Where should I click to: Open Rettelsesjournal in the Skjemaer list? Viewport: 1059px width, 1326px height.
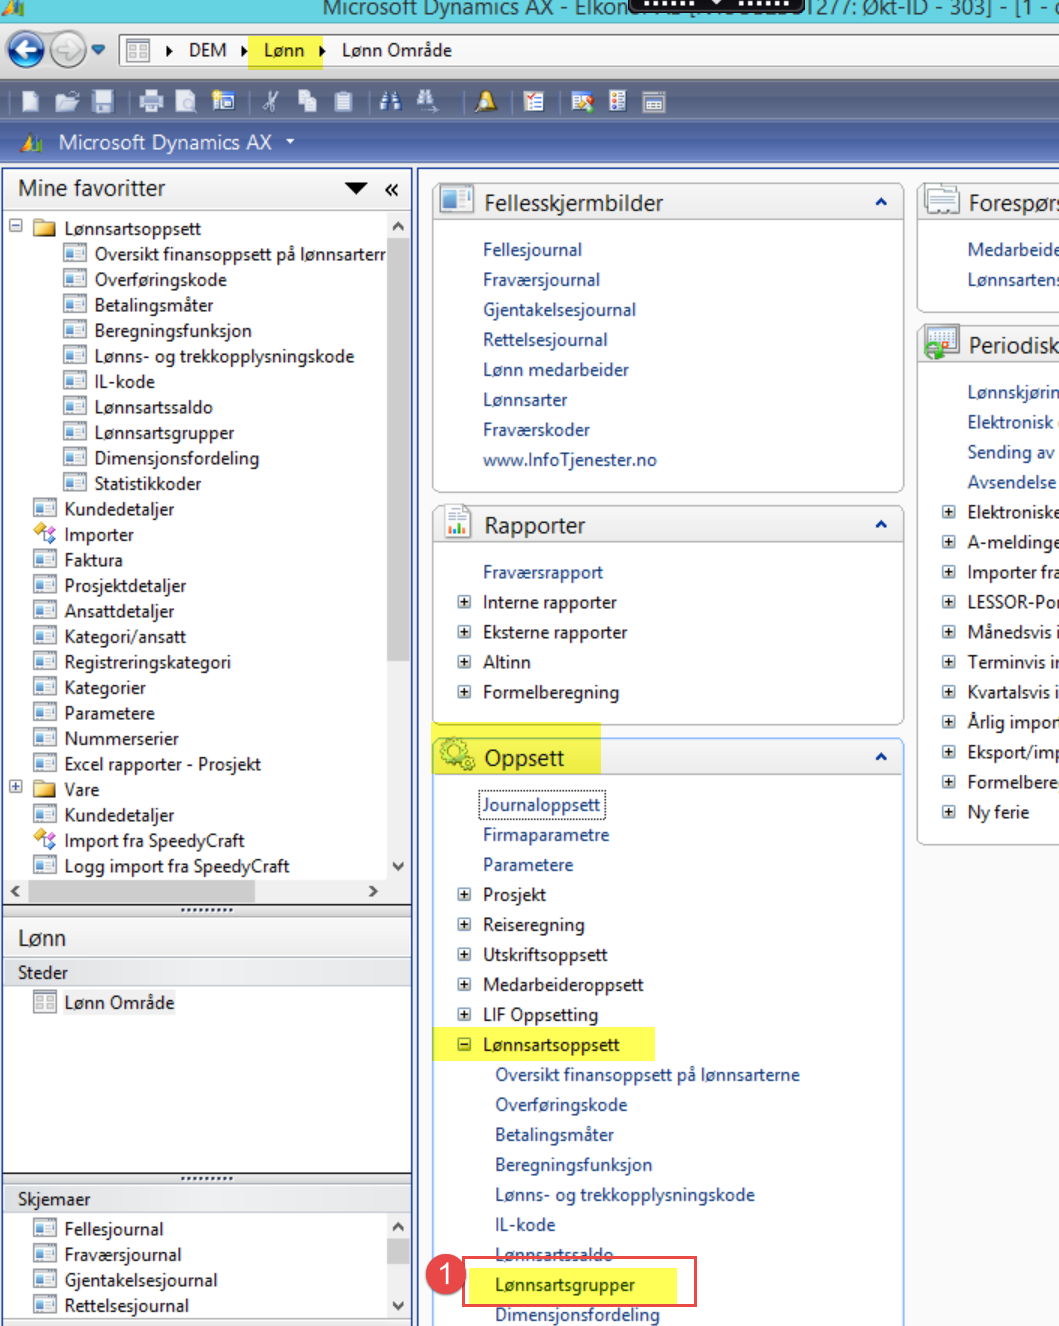(126, 1306)
